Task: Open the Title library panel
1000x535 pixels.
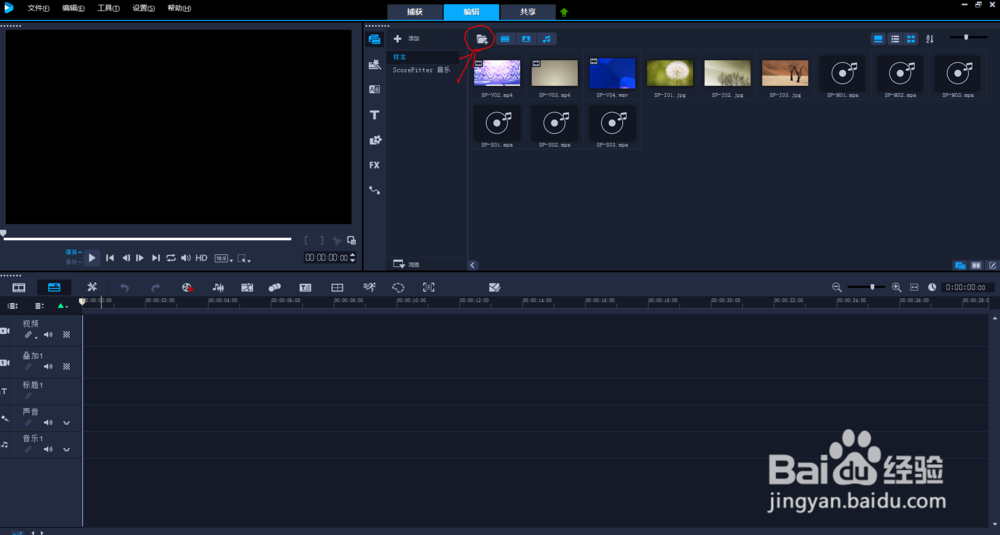Action: [374, 115]
